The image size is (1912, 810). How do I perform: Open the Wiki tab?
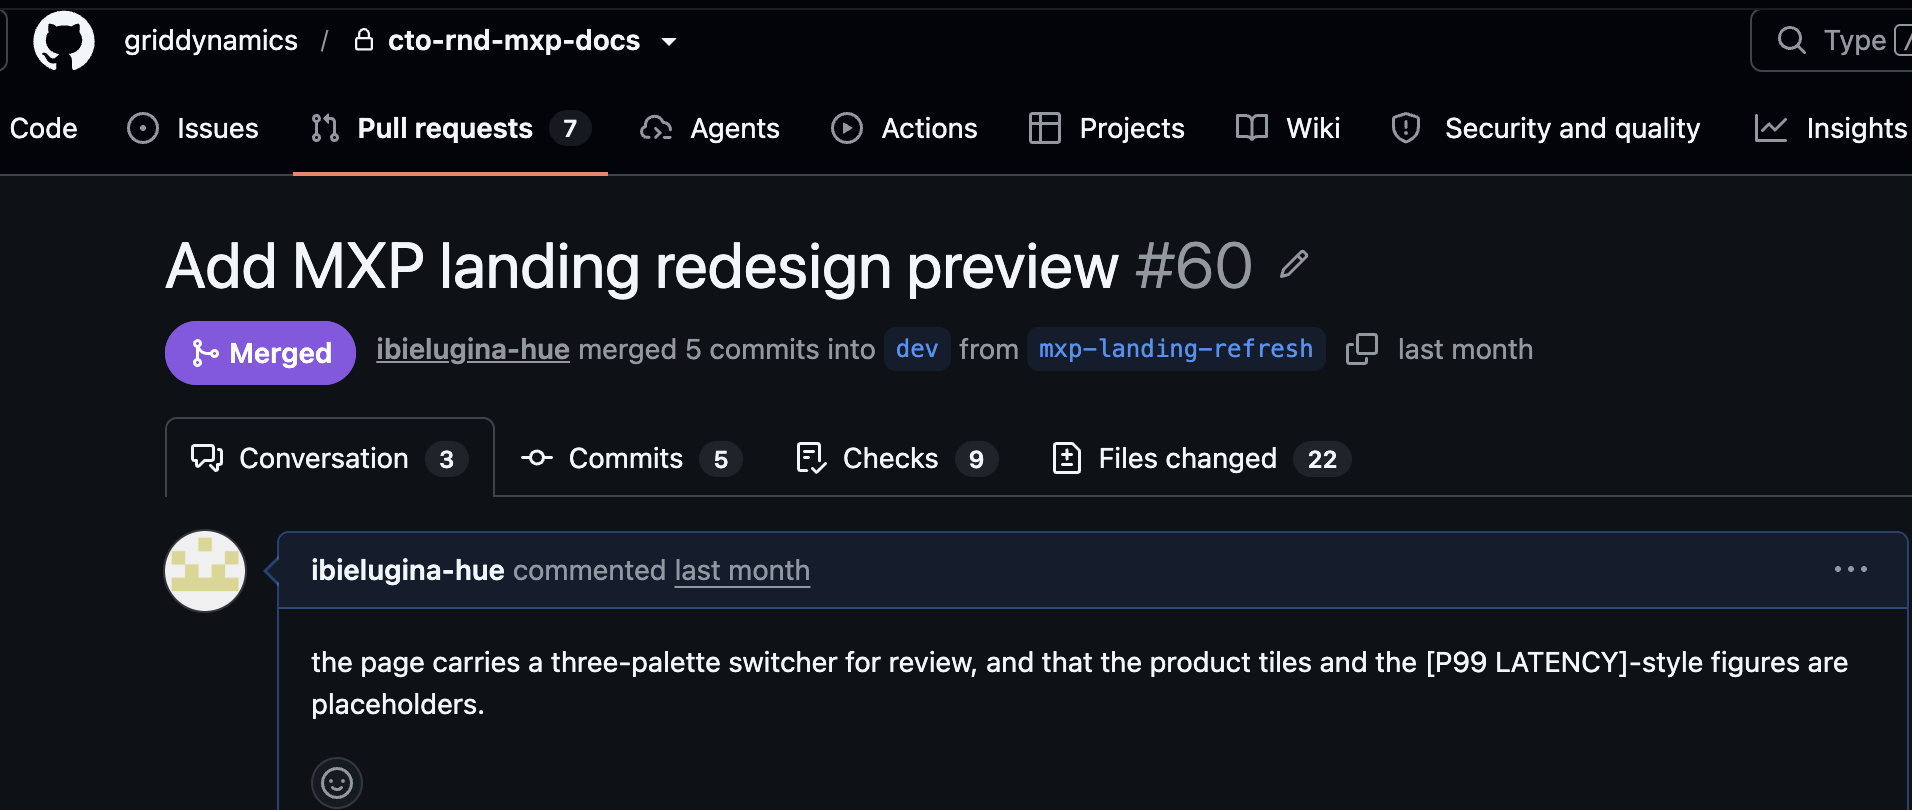tap(1287, 128)
